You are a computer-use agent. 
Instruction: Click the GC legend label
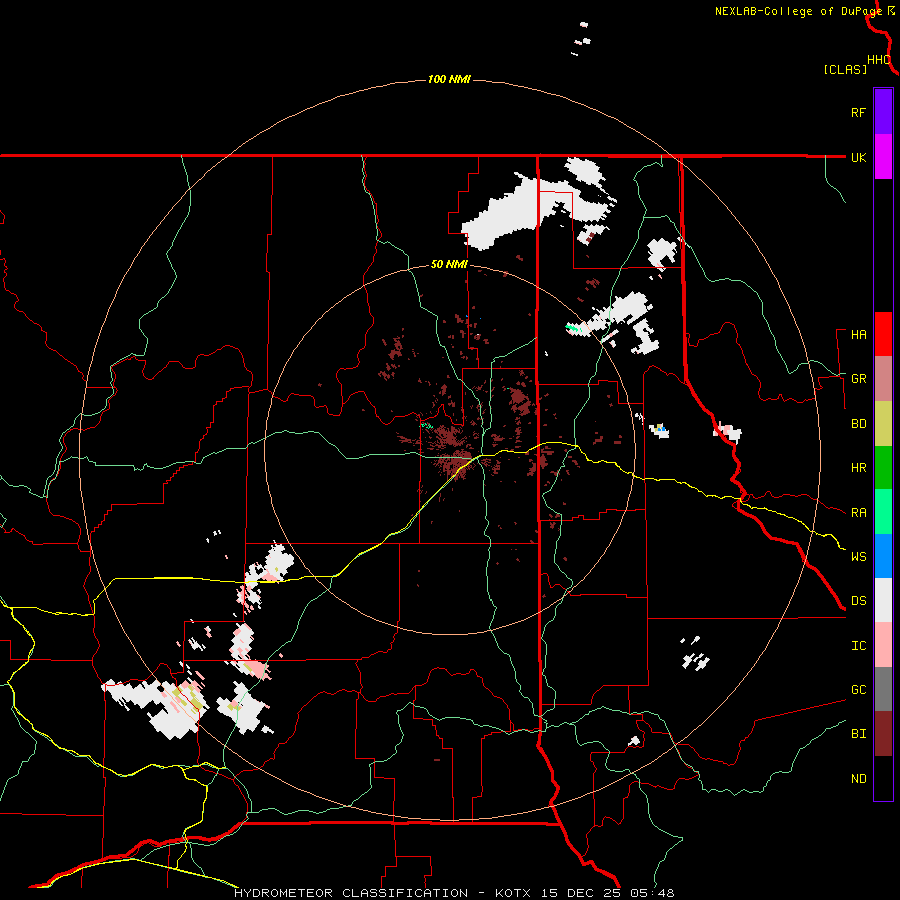(858, 690)
